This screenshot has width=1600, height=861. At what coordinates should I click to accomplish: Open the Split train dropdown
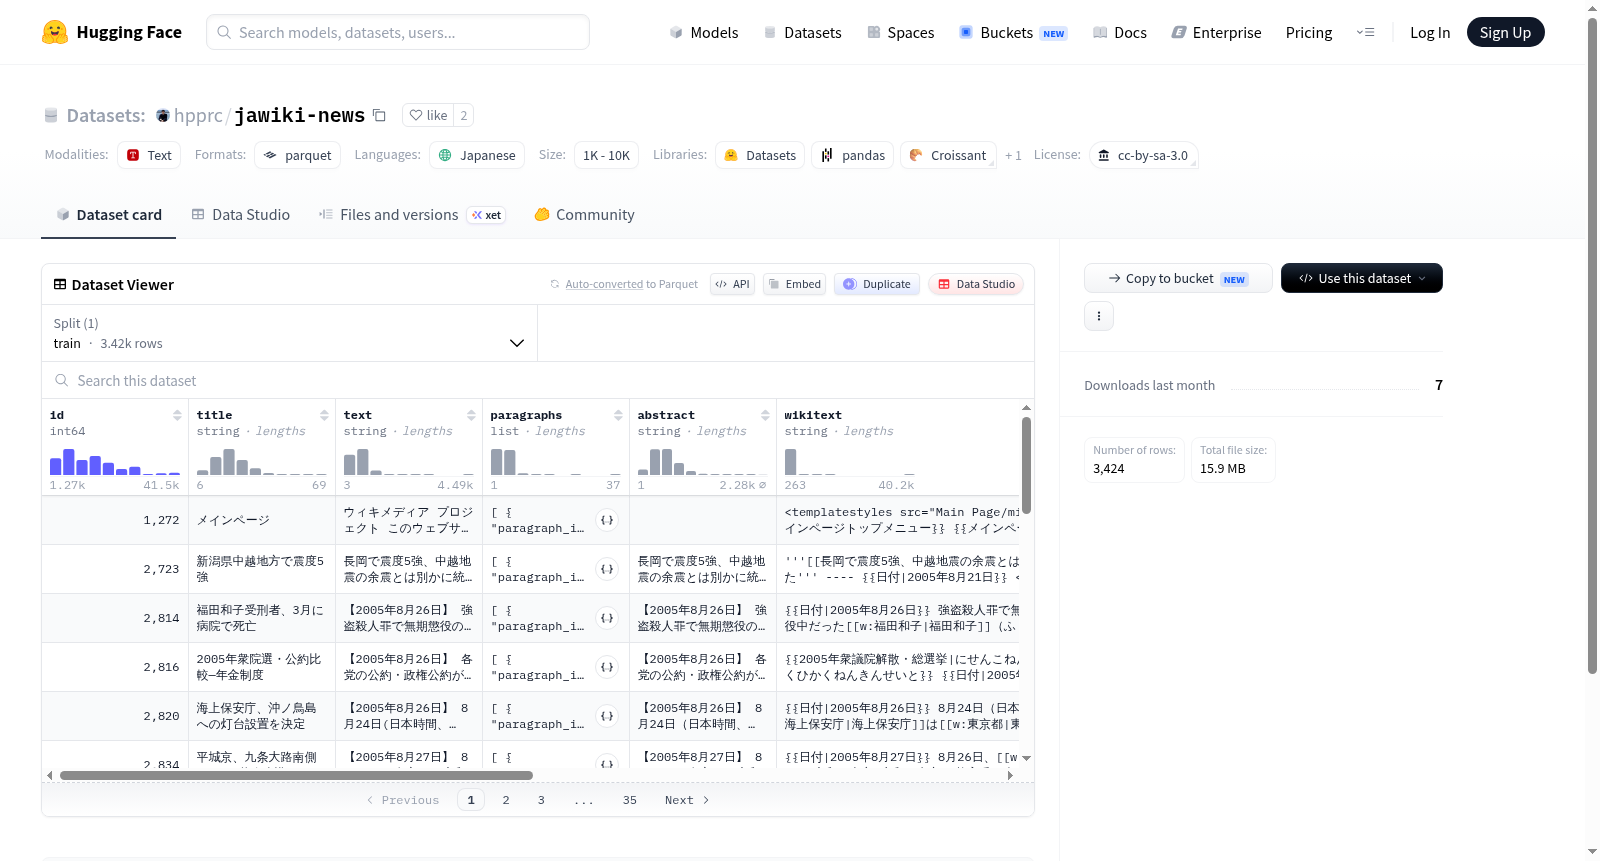[x=289, y=333]
